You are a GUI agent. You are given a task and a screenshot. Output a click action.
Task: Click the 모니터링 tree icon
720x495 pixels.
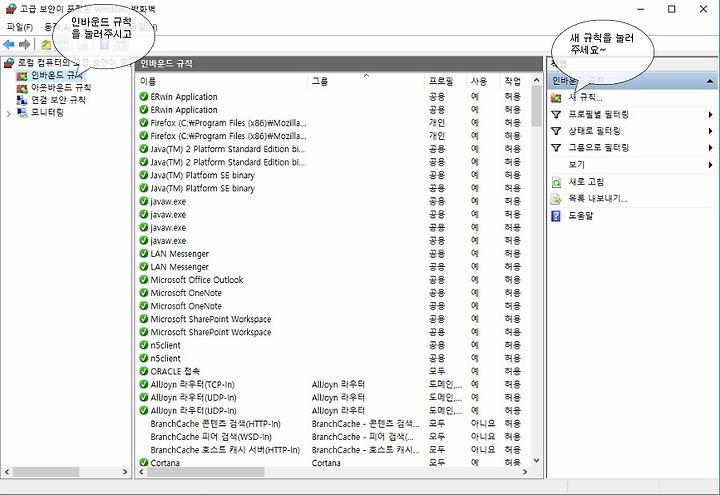22,112
